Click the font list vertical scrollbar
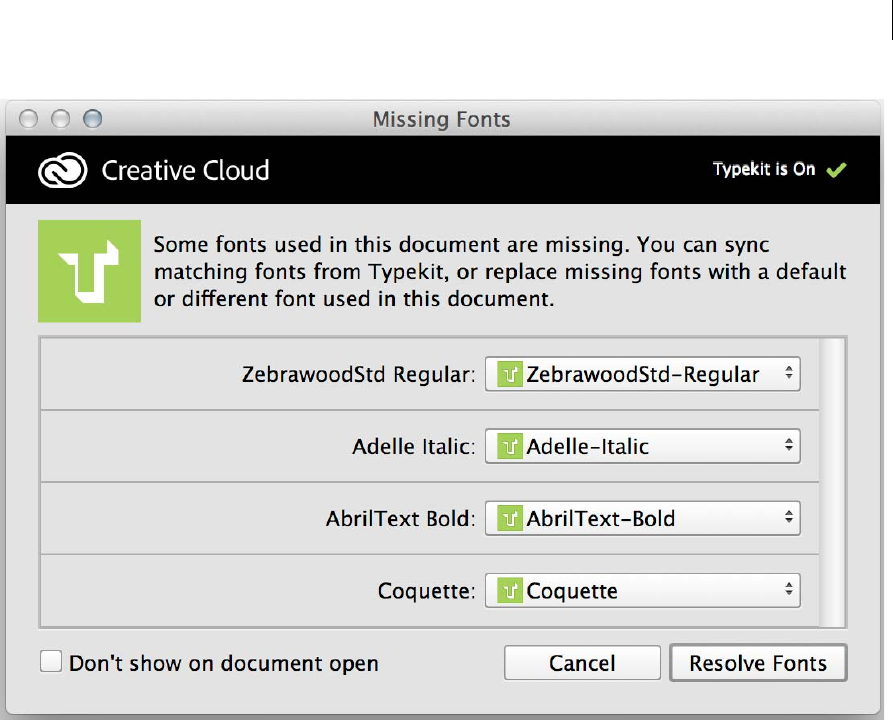893x720 pixels. click(x=833, y=482)
